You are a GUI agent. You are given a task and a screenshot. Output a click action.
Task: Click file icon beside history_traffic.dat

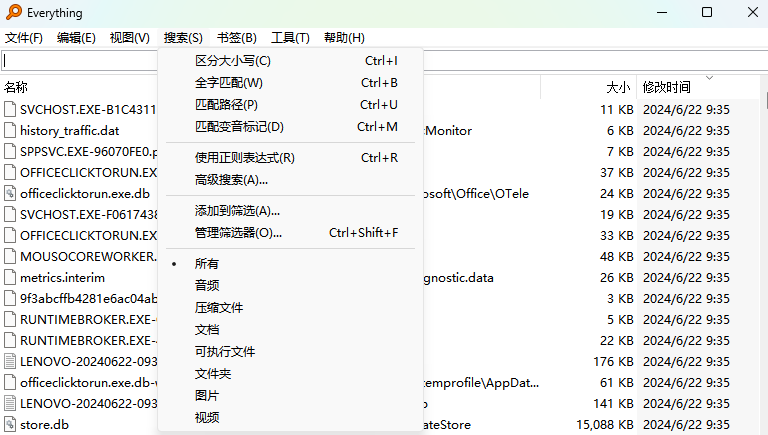point(10,130)
